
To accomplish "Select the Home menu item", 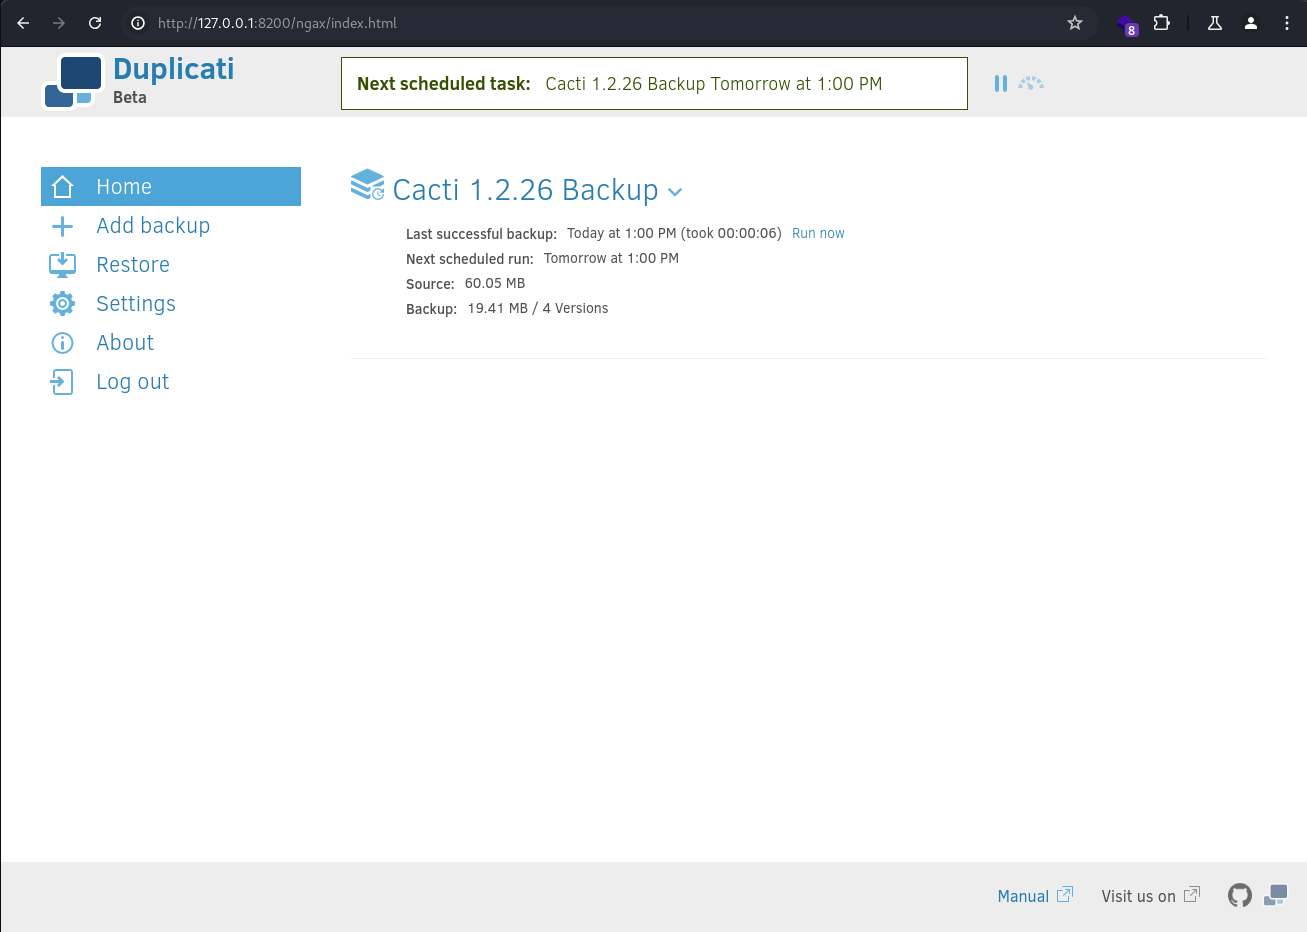I will (x=171, y=187).
